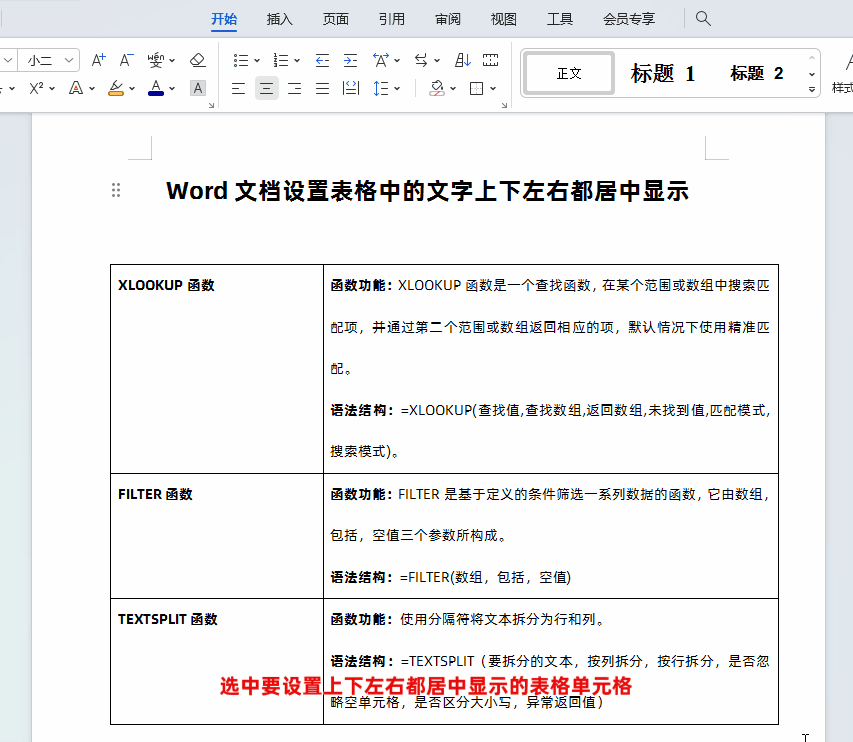Click the superscript X² icon

tap(36, 88)
